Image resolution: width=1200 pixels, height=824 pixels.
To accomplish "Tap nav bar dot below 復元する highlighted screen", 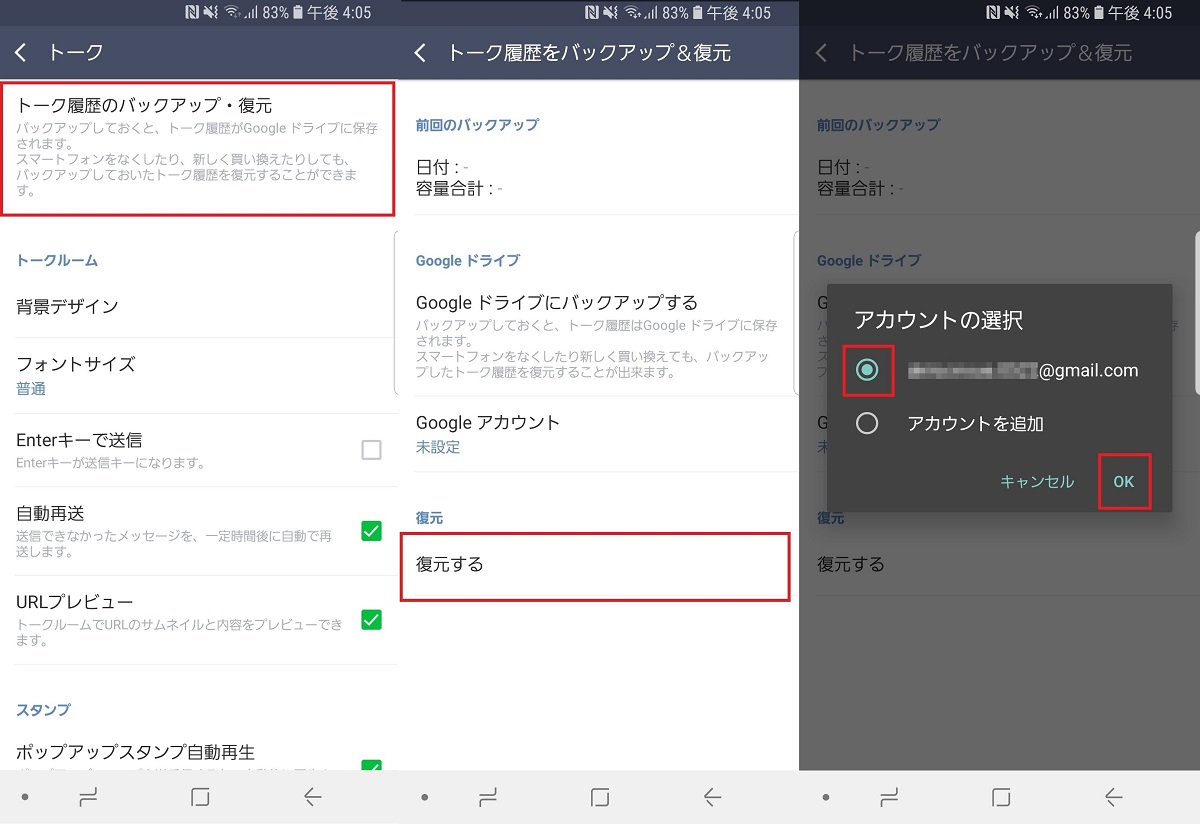I will tap(425, 797).
